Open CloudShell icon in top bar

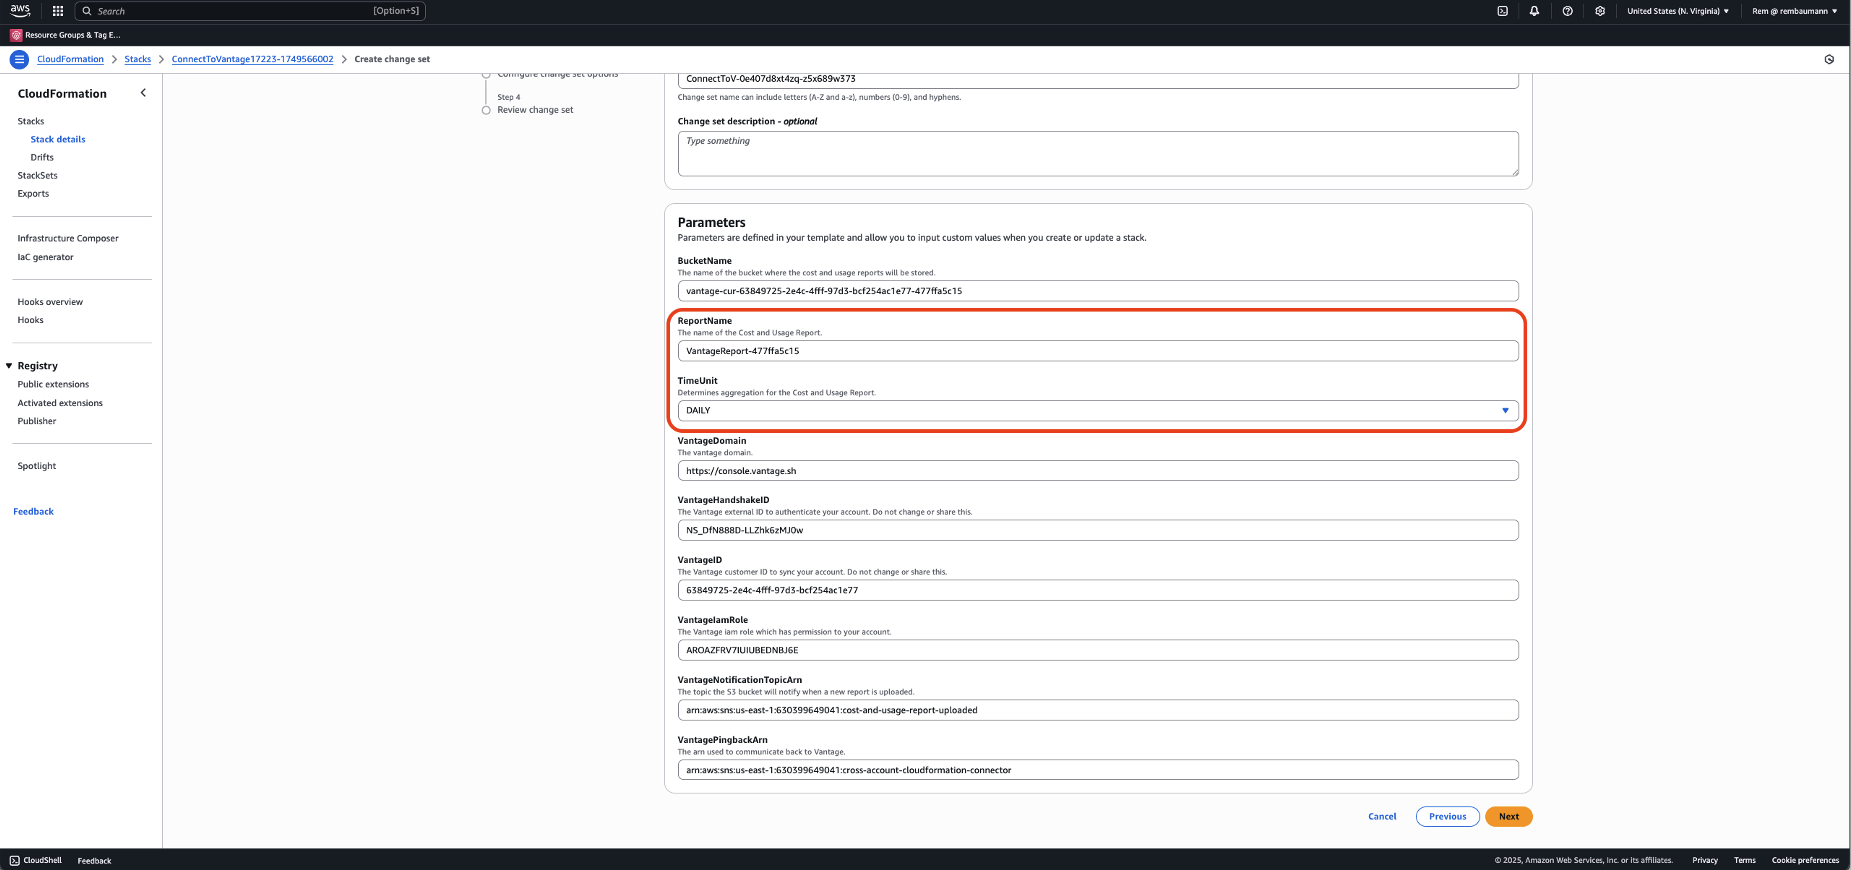[1502, 11]
